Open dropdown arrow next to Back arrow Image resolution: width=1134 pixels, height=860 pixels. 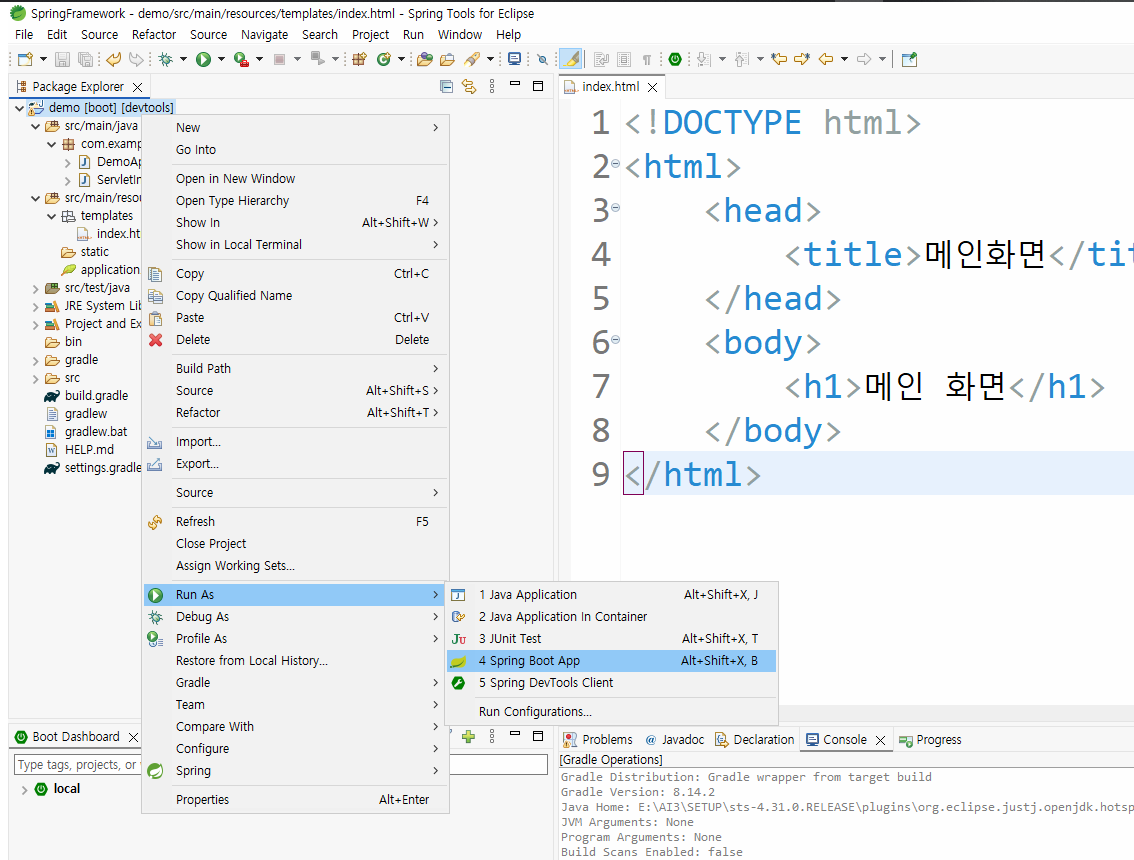(844, 59)
